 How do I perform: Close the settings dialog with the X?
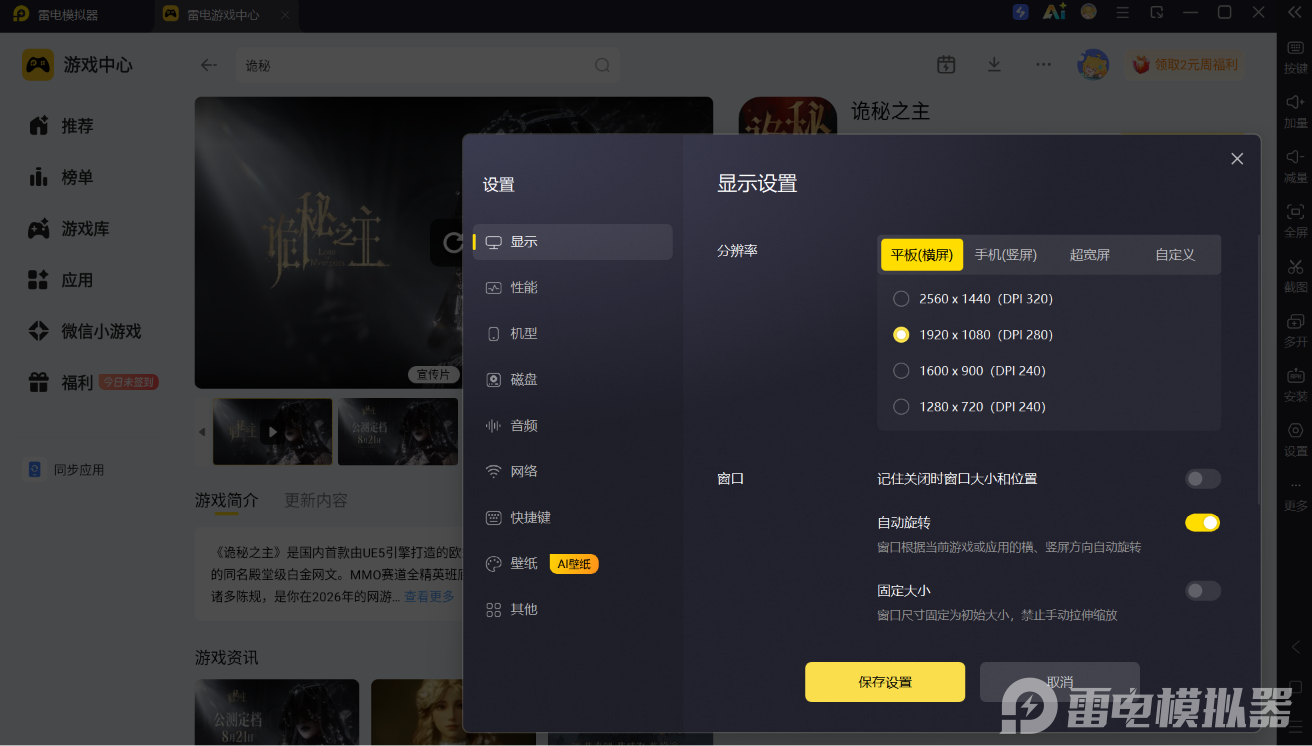(1237, 159)
